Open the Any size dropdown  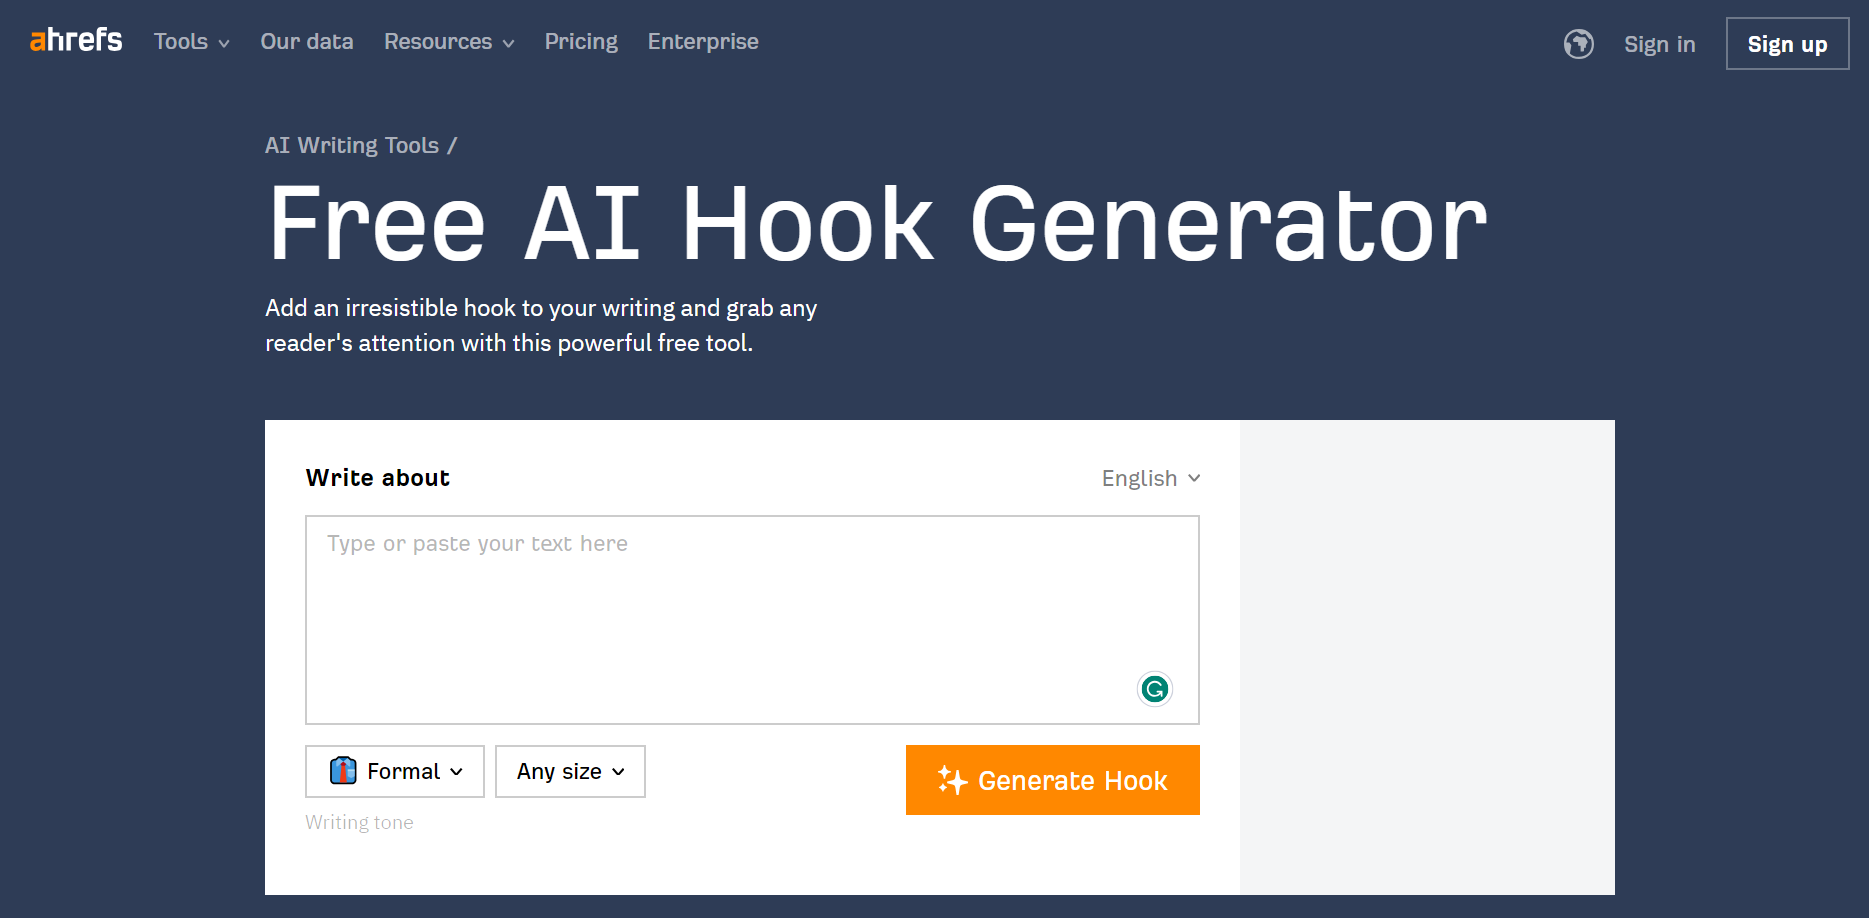pos(570,771)
